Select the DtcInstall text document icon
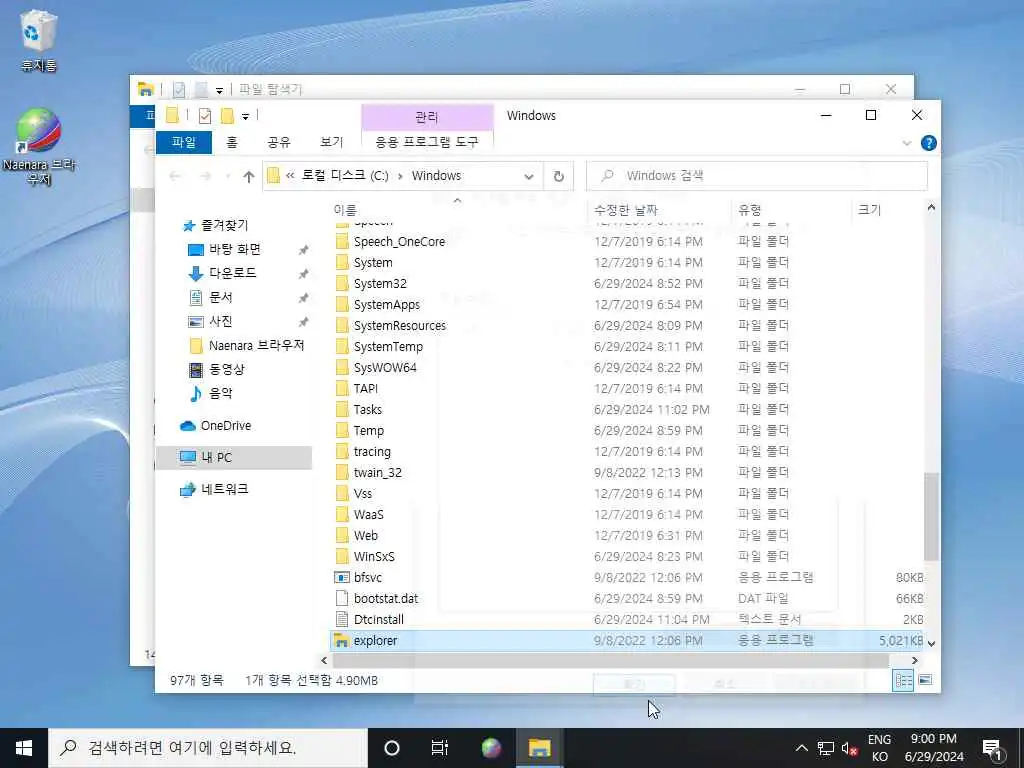The image size is (1024, 768). 342,619
